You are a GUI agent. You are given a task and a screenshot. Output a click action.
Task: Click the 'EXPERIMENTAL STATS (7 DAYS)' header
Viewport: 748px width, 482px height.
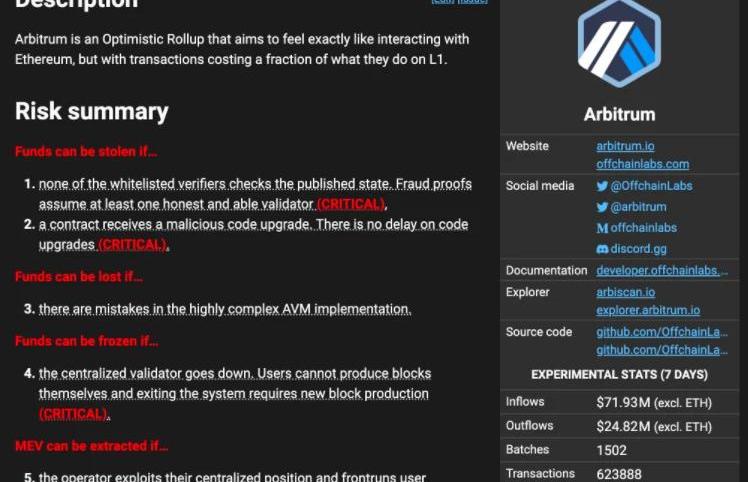[x=619, y=375]
